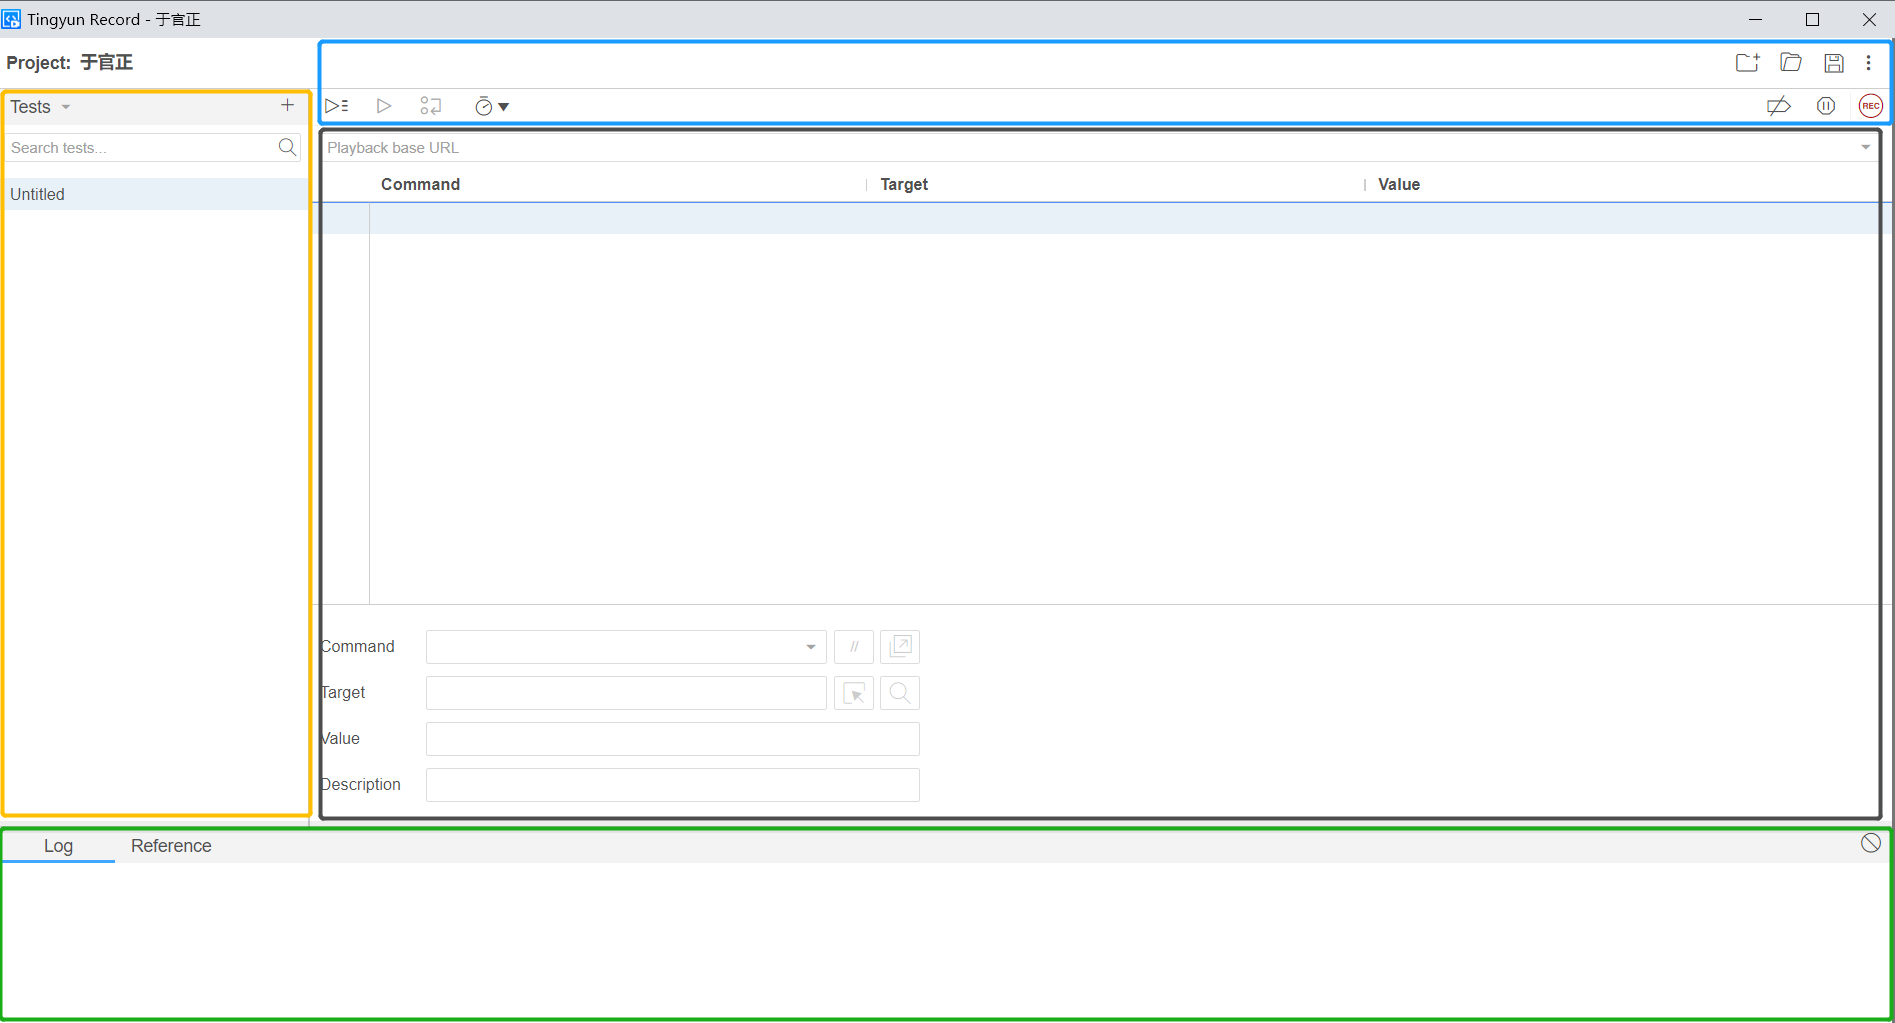Run the current test

383,106
